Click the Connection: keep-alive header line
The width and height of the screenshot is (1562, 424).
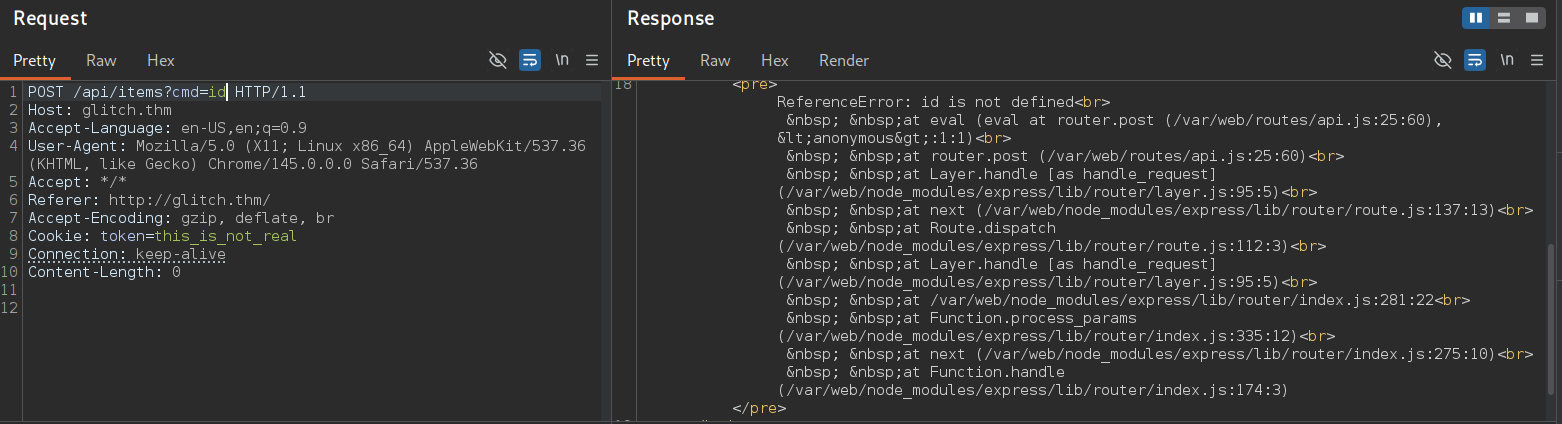[x=127, y=254]
